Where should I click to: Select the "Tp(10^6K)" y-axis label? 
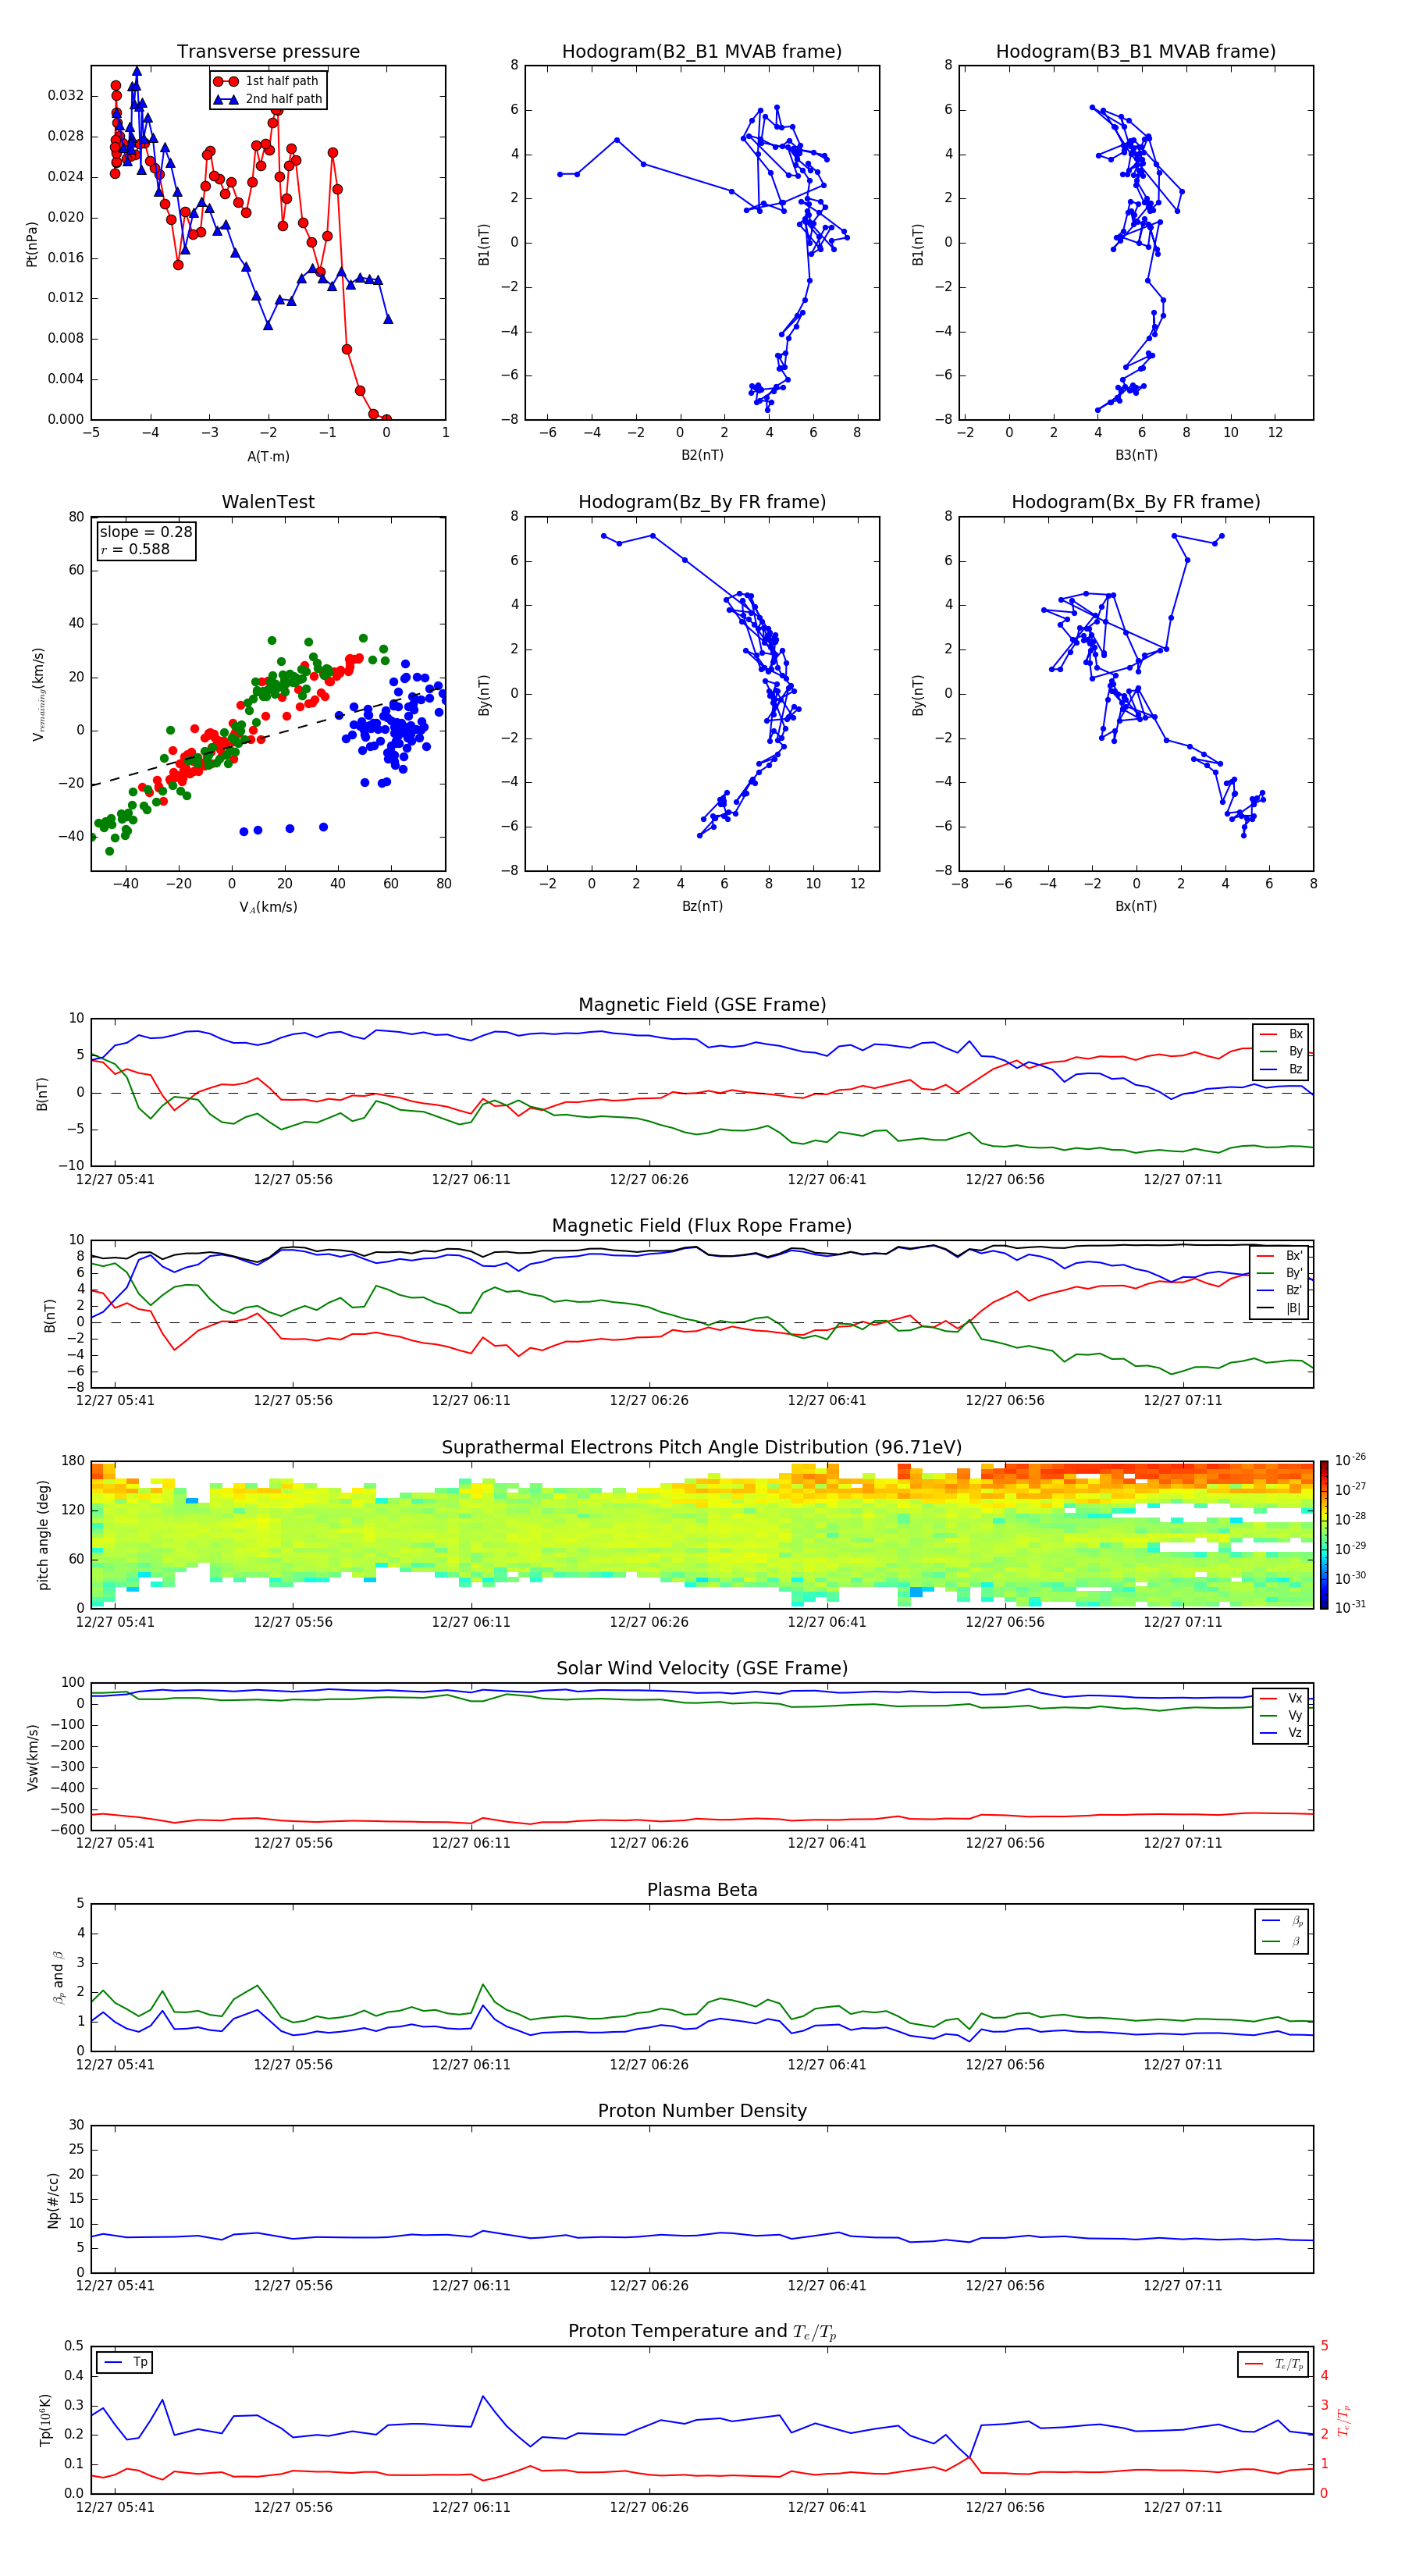[x=45, y=2420]
